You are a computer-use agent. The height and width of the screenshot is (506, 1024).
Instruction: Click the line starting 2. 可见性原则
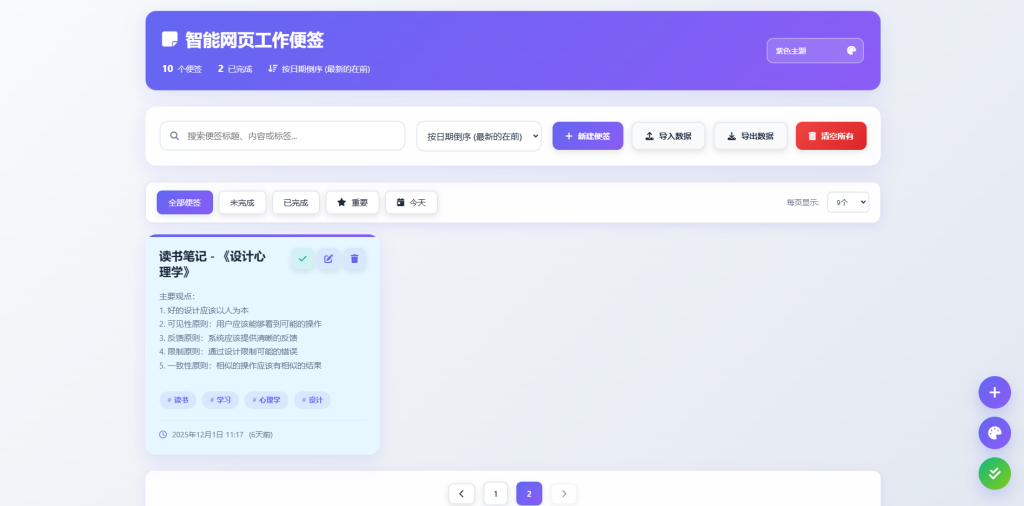(240, 324)
